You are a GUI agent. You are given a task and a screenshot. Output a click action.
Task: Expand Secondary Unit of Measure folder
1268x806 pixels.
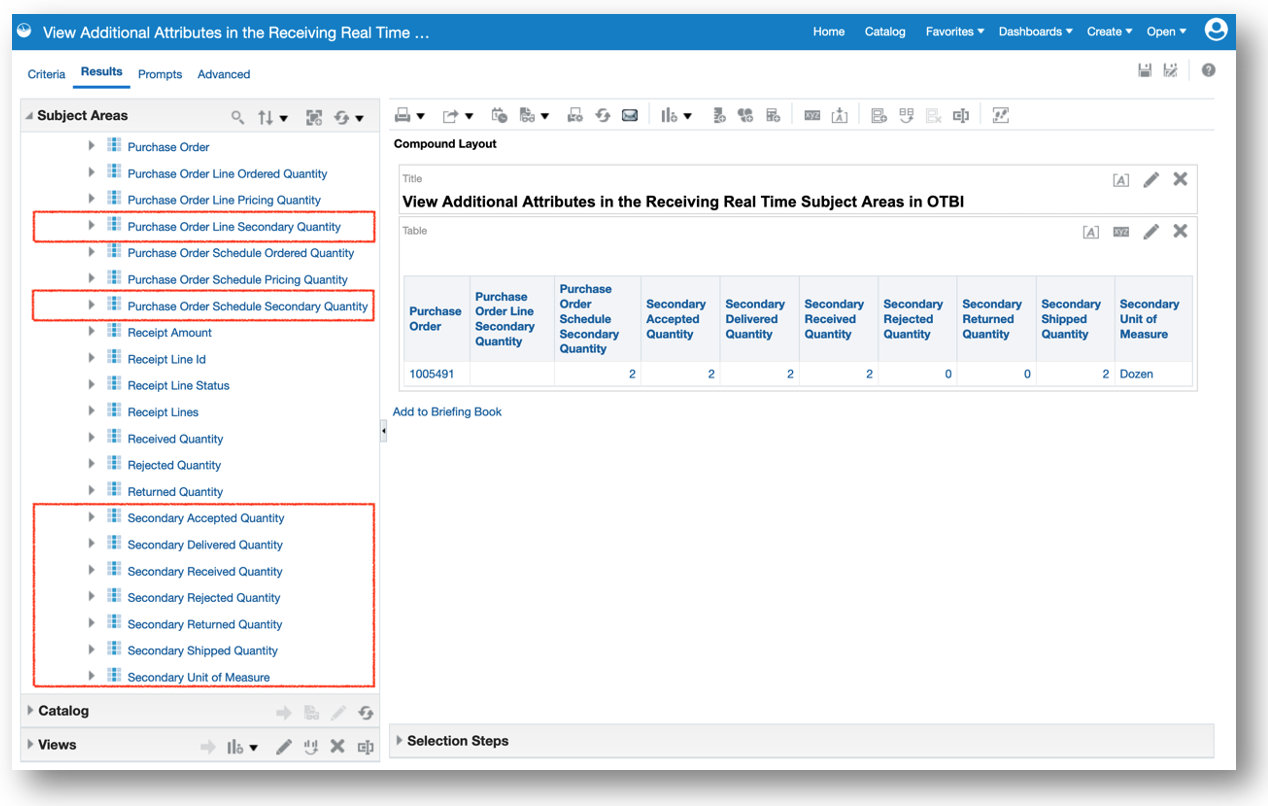91,677
